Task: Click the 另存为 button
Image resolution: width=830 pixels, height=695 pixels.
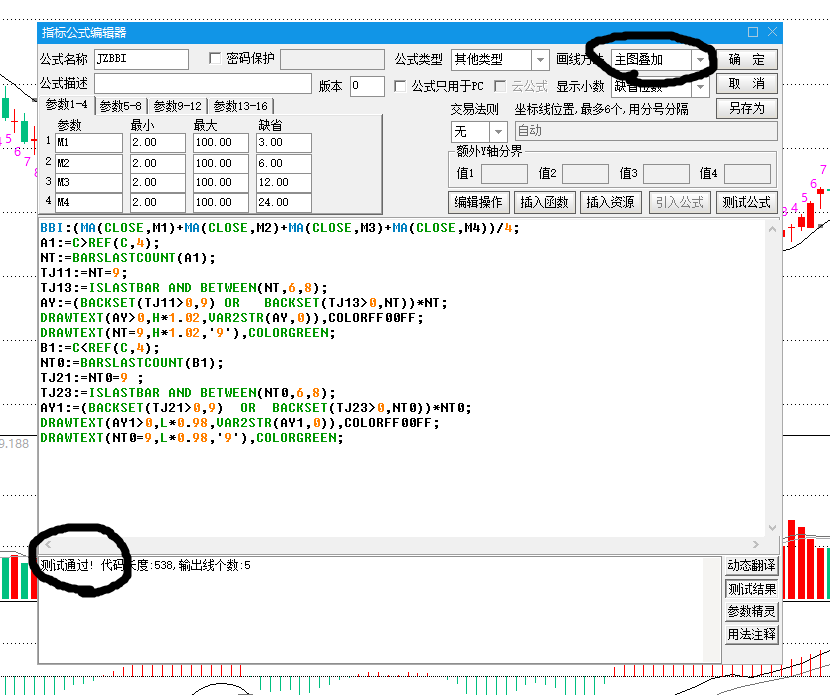Action: pyautogui.click(x=746, y=108)
